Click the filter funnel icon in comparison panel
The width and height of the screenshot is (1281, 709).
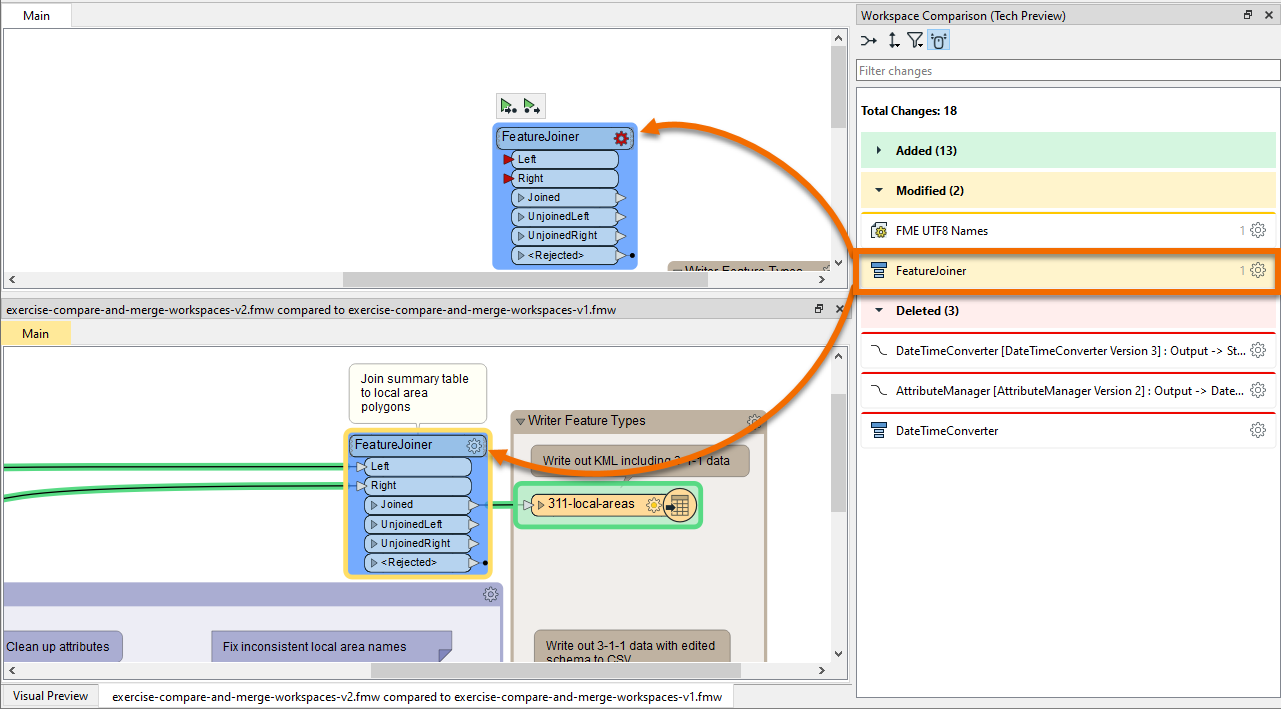915,40
